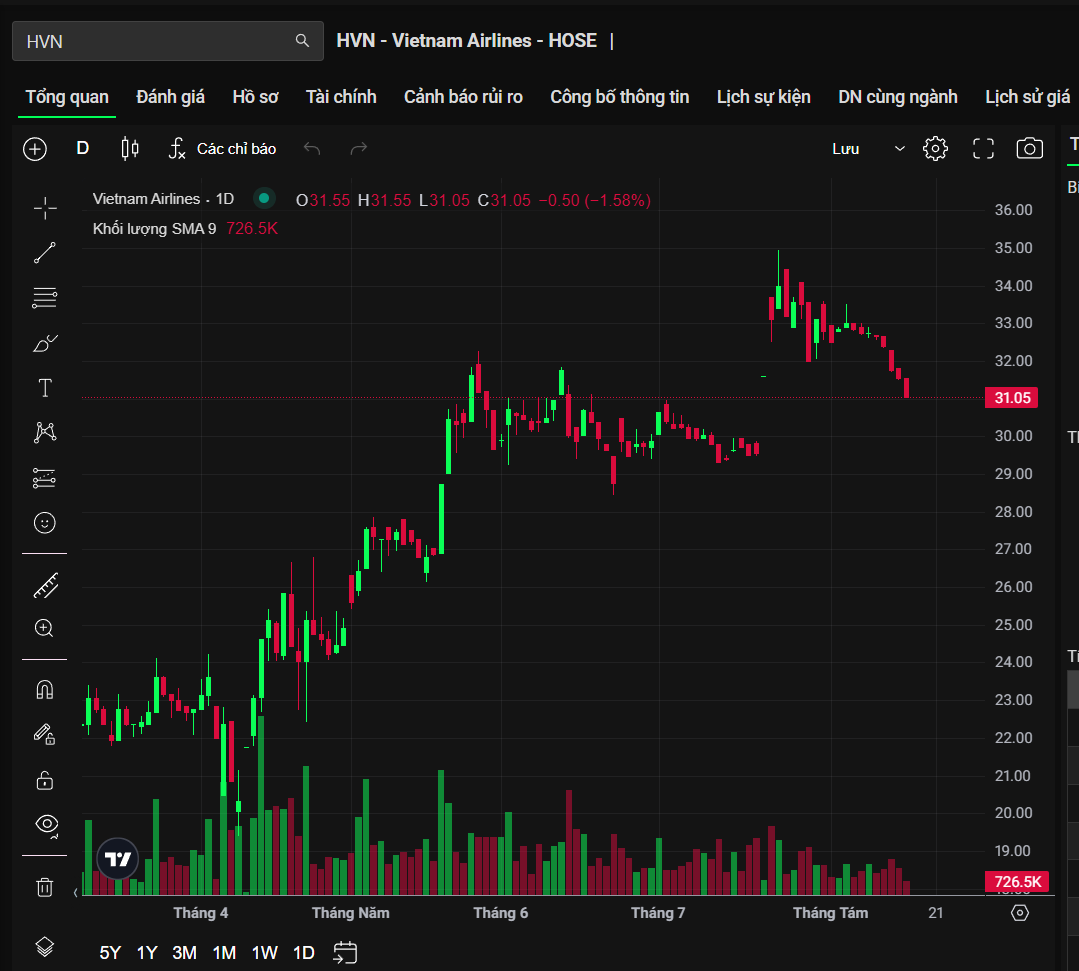Switch to the Đánh giá tab
The image size is (1079, 971).
(x=171, y=97)
